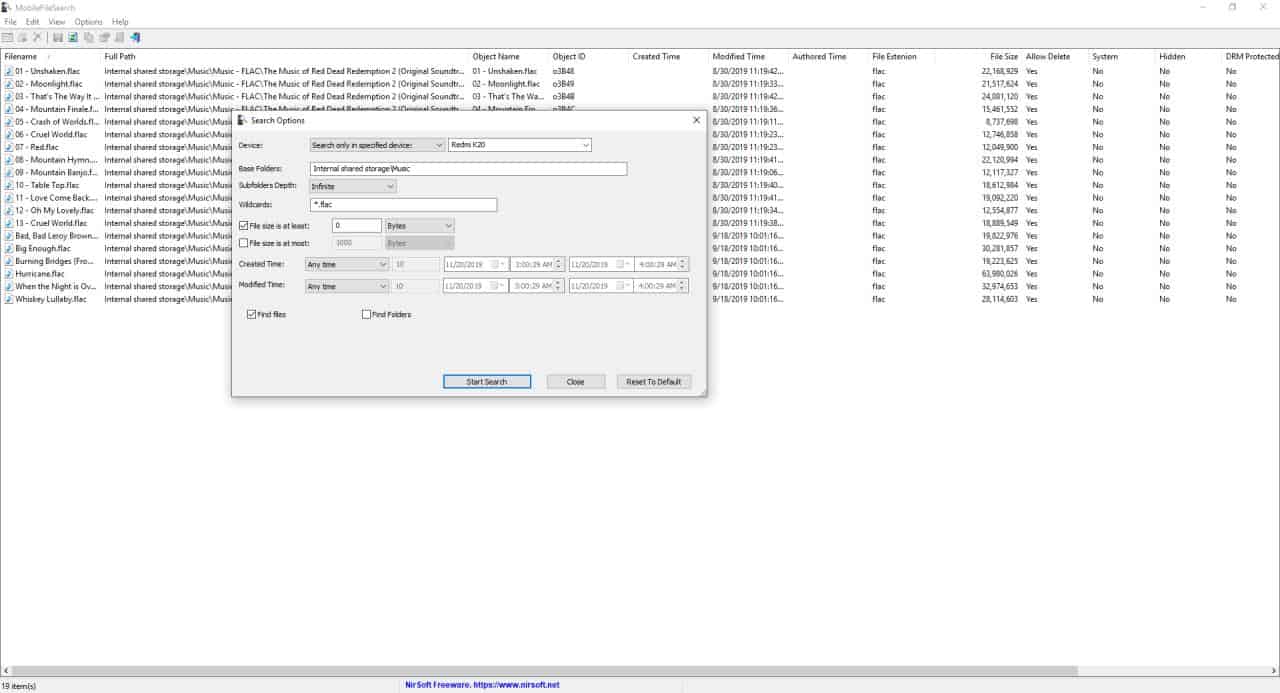Open the Device dropdown showing Redmi K20

(587, 144)
